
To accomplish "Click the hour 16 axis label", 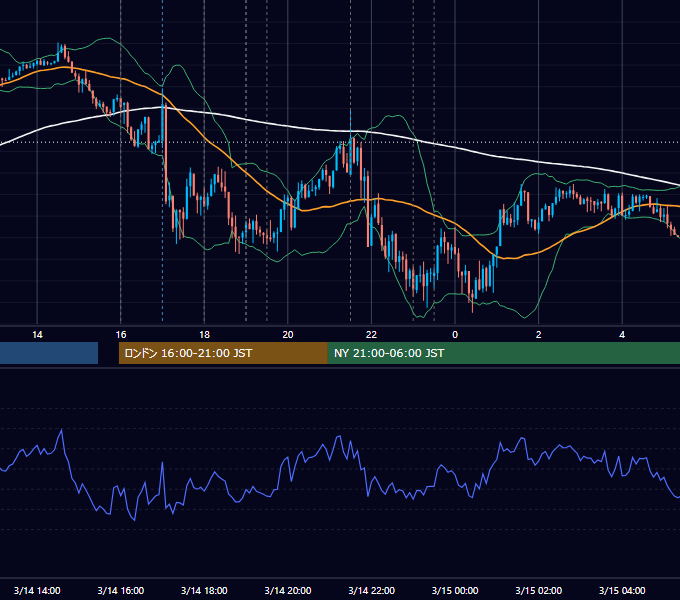I will tap(121, 335).
